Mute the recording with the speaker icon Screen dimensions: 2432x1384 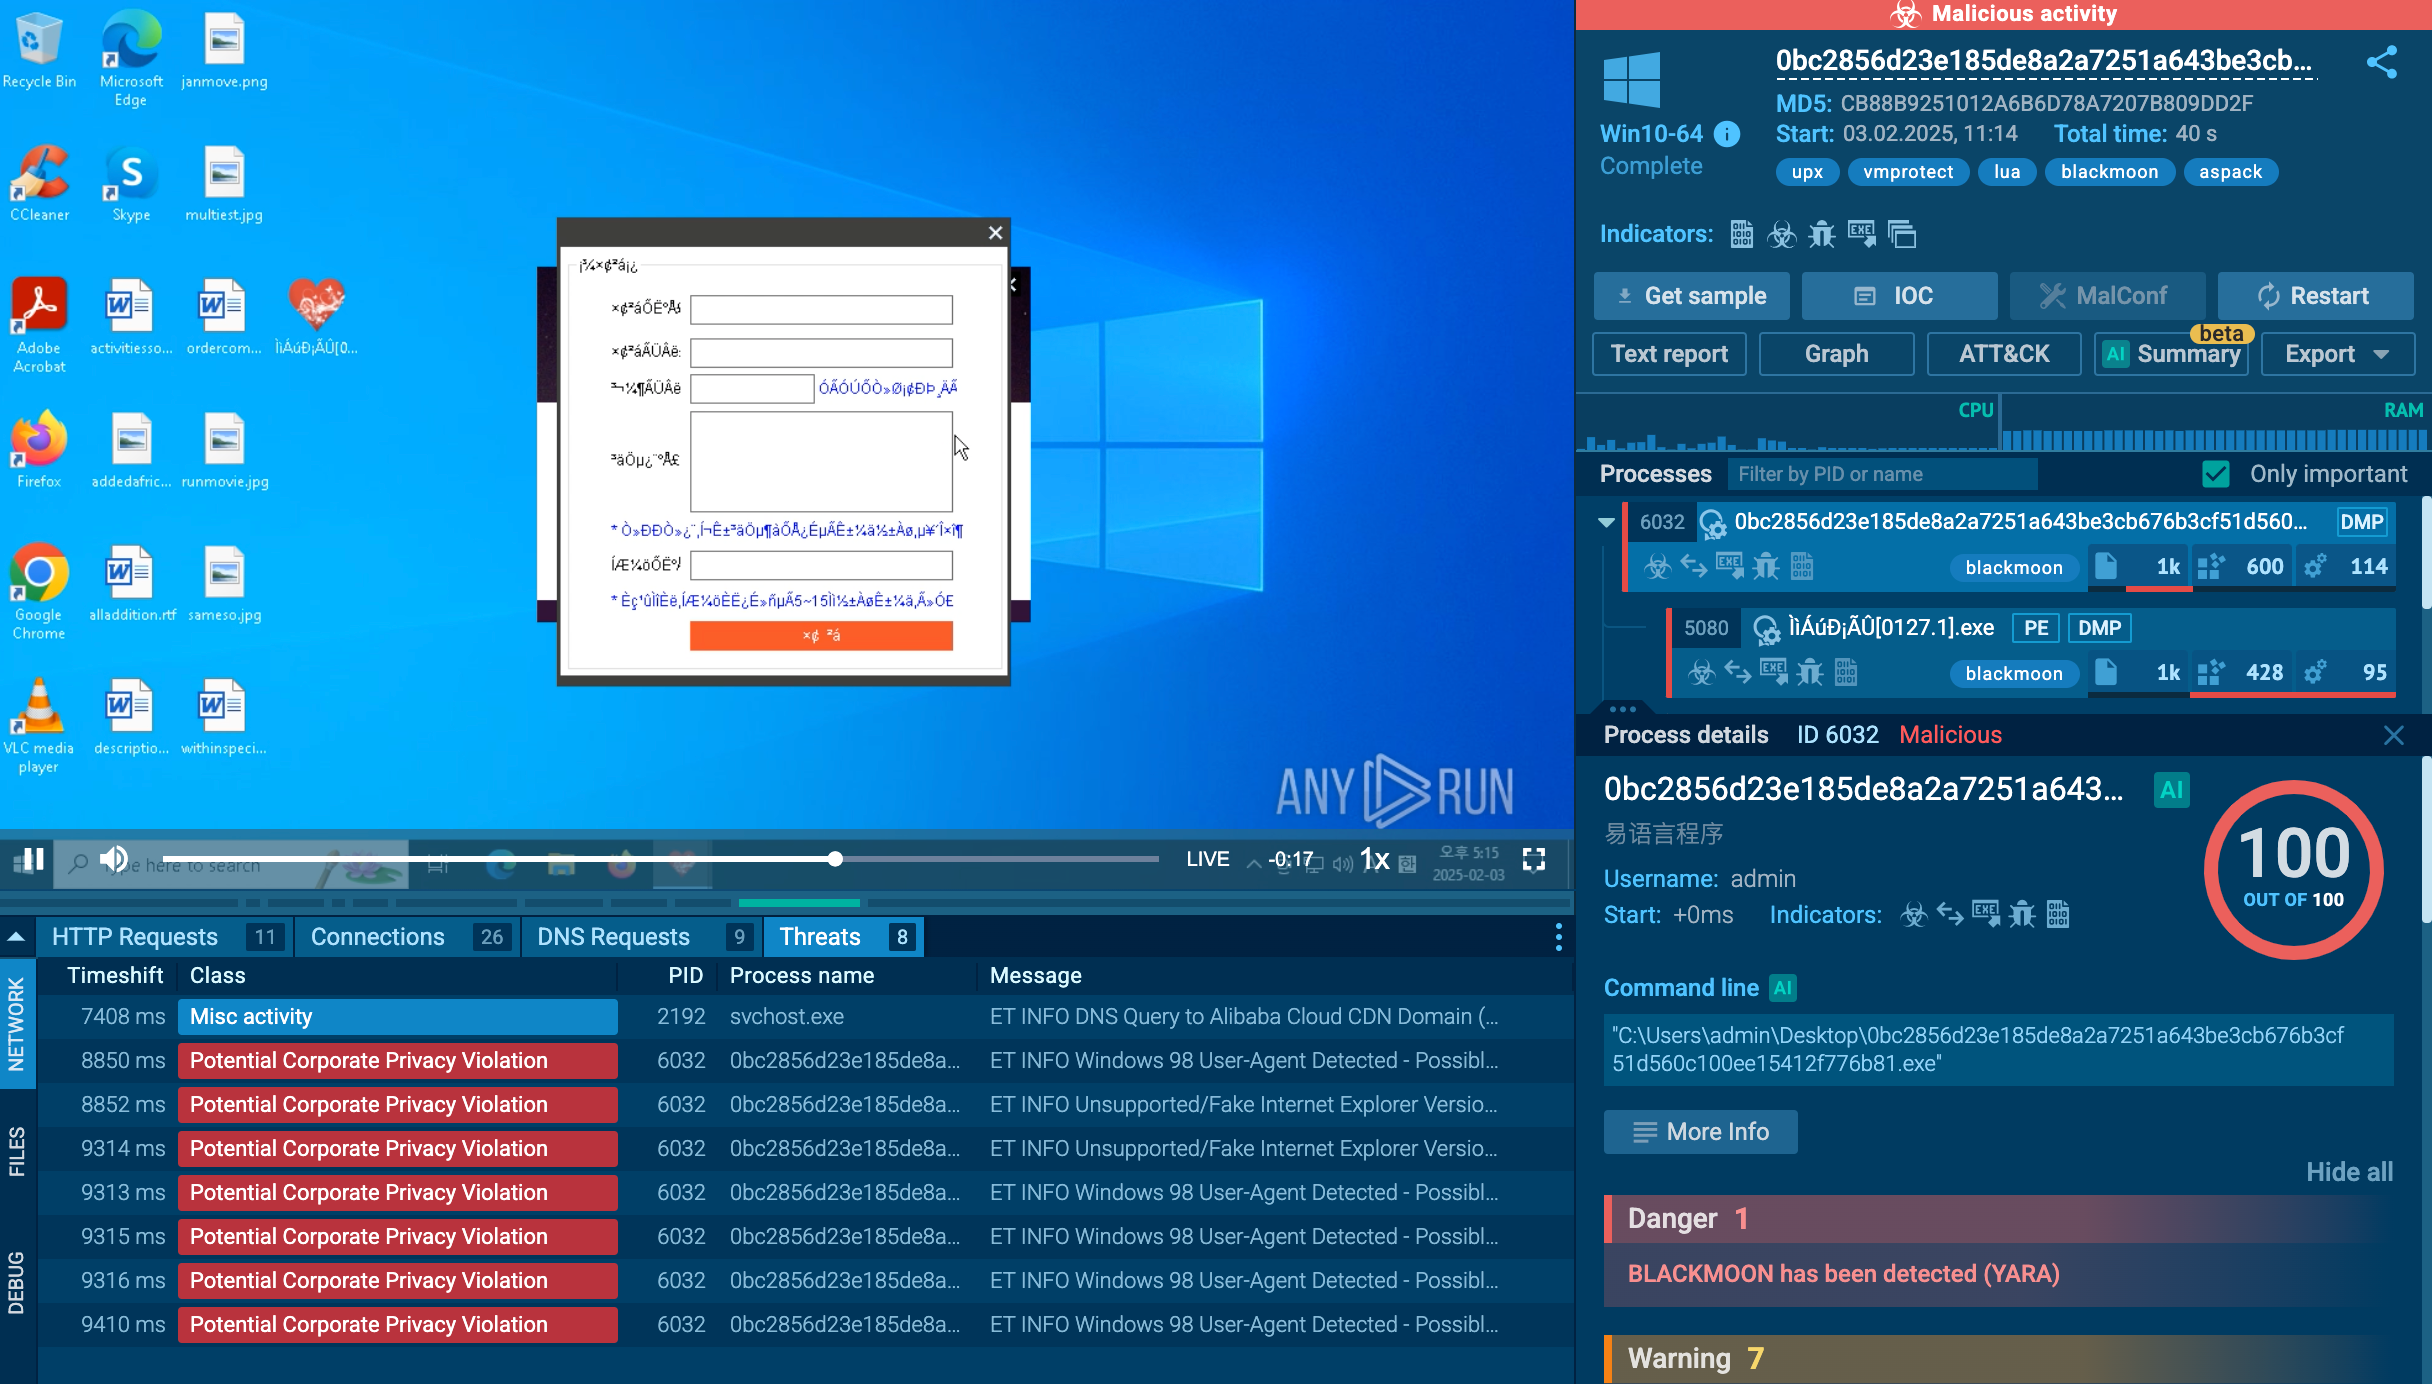click(x=114, y=859)
